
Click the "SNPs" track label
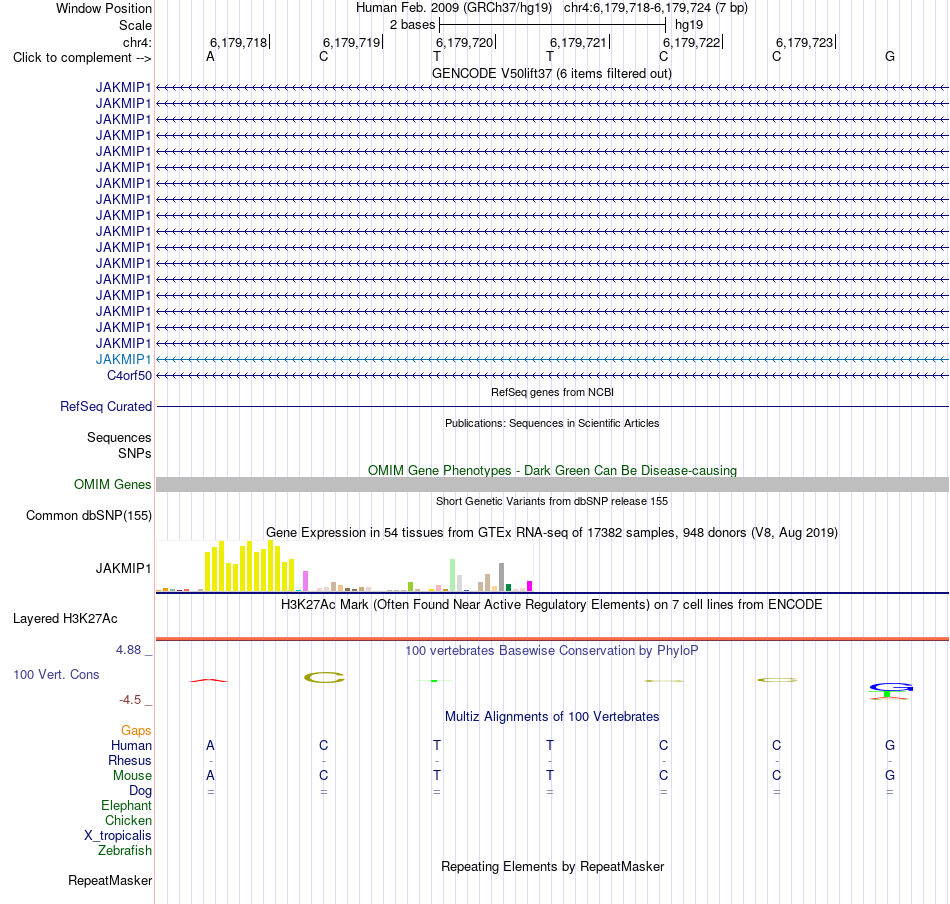(x=135, y=453)
